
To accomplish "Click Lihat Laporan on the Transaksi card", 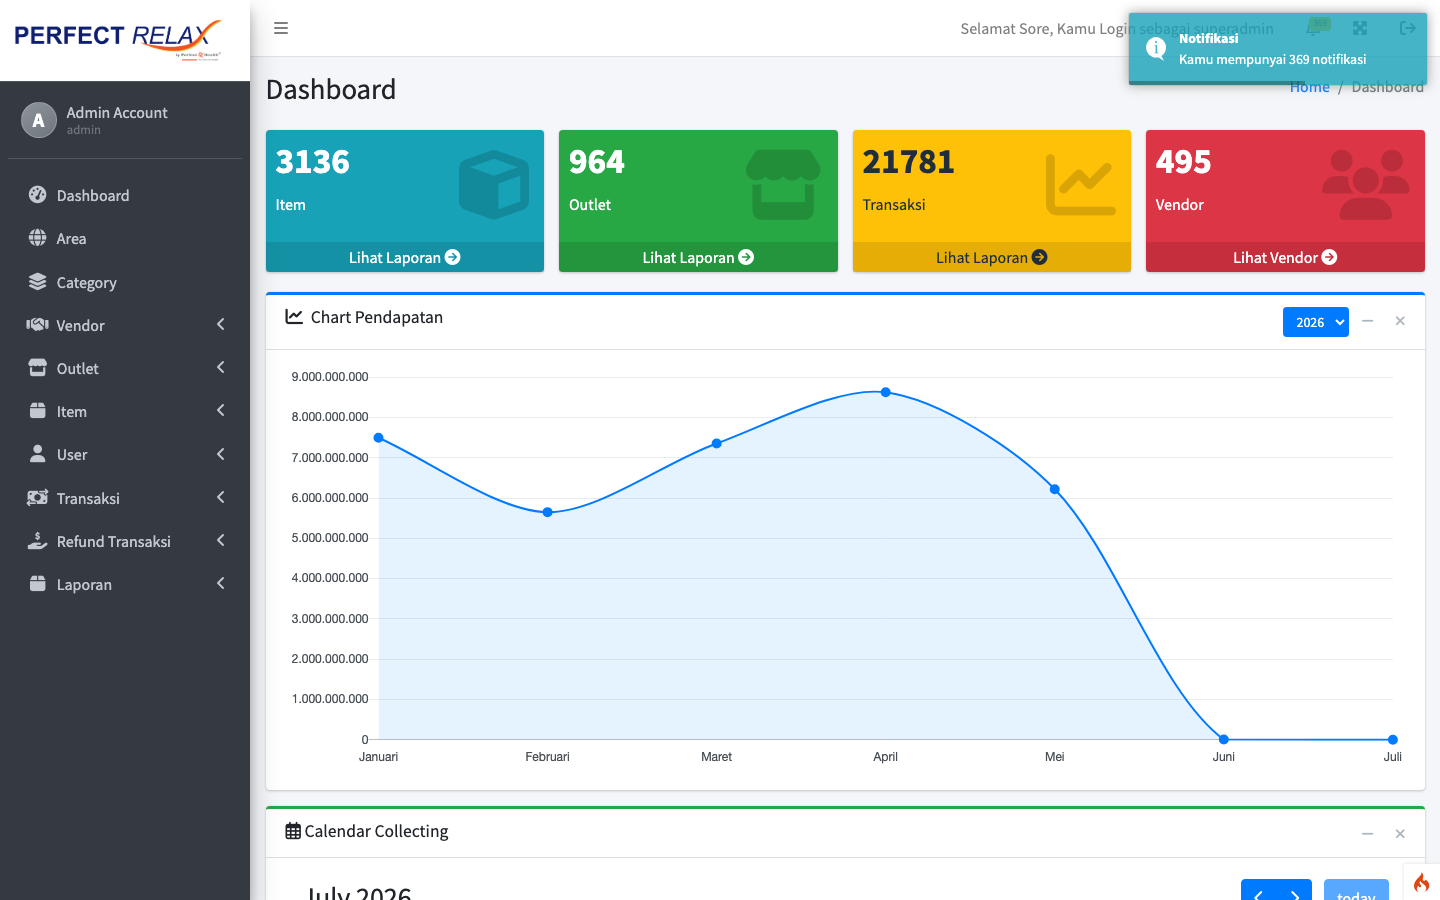I will pos(992,257).
